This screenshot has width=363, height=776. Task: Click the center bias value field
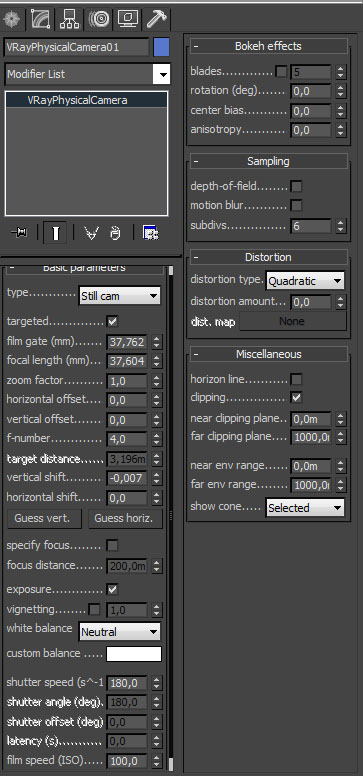pos(311,111)
